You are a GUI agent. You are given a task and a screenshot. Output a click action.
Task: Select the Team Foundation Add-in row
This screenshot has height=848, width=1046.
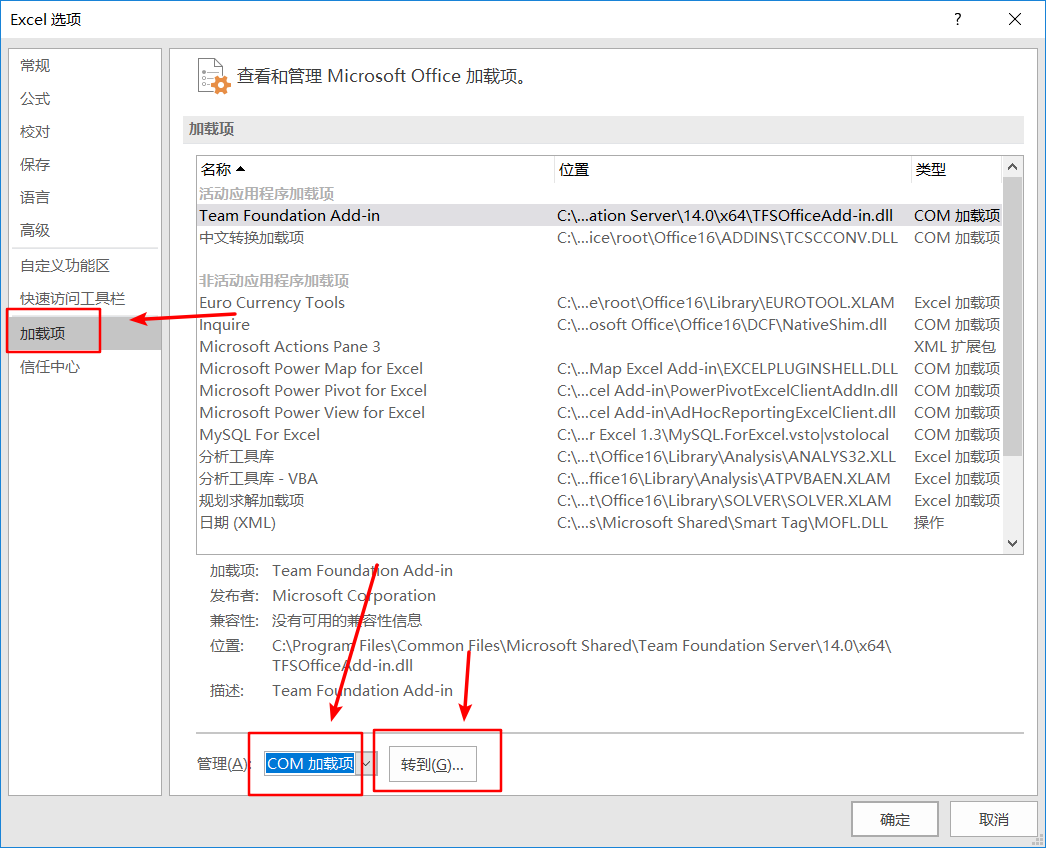pyautogui.click(x=599, y=216)
